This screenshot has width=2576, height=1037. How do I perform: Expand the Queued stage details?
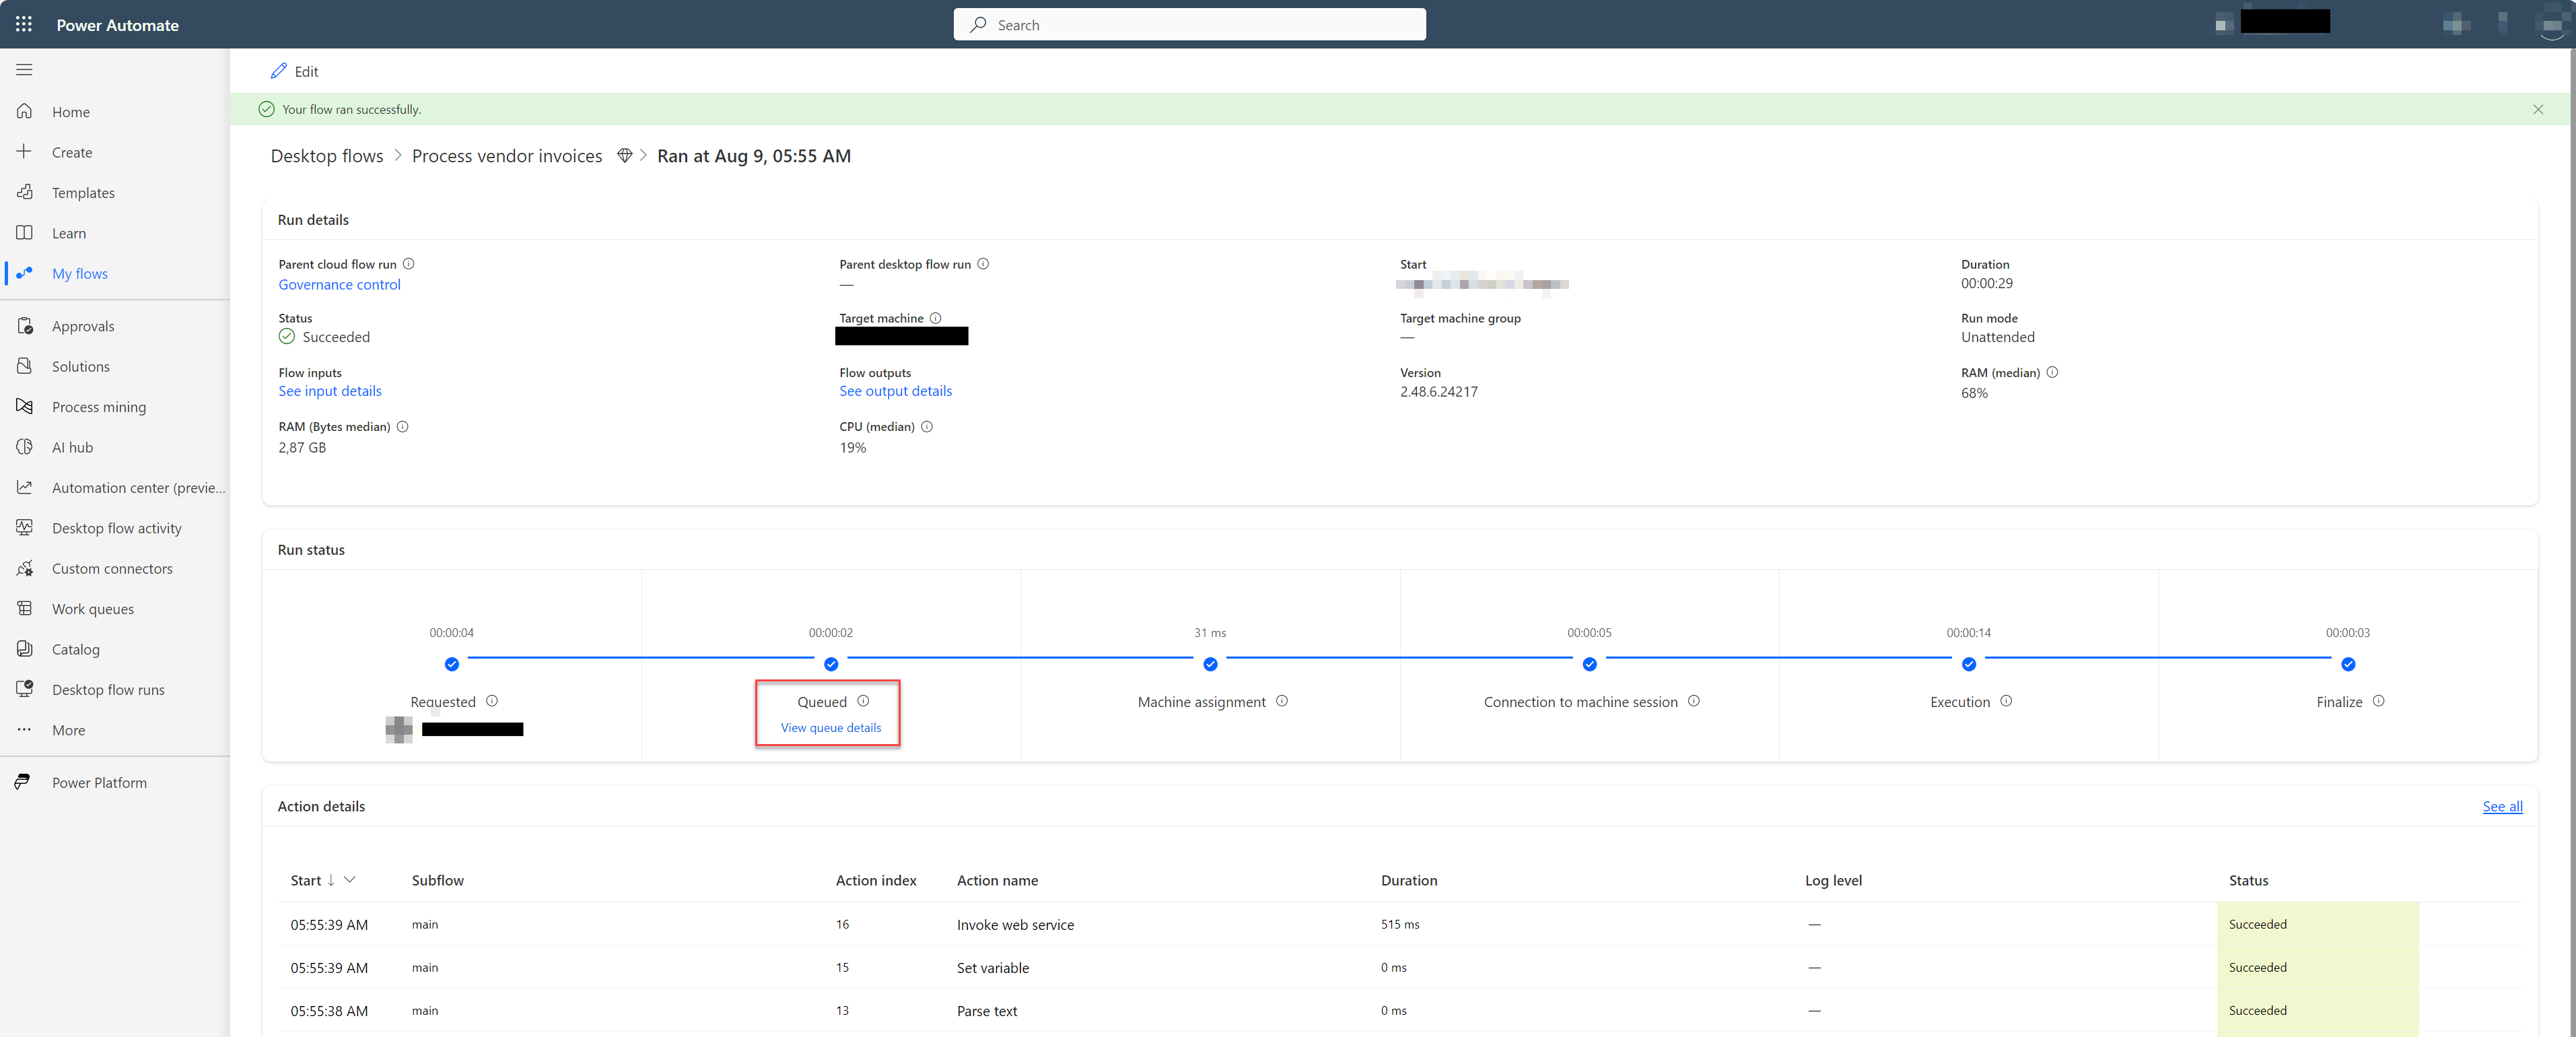pyautogui.click(x=827, y=728)
